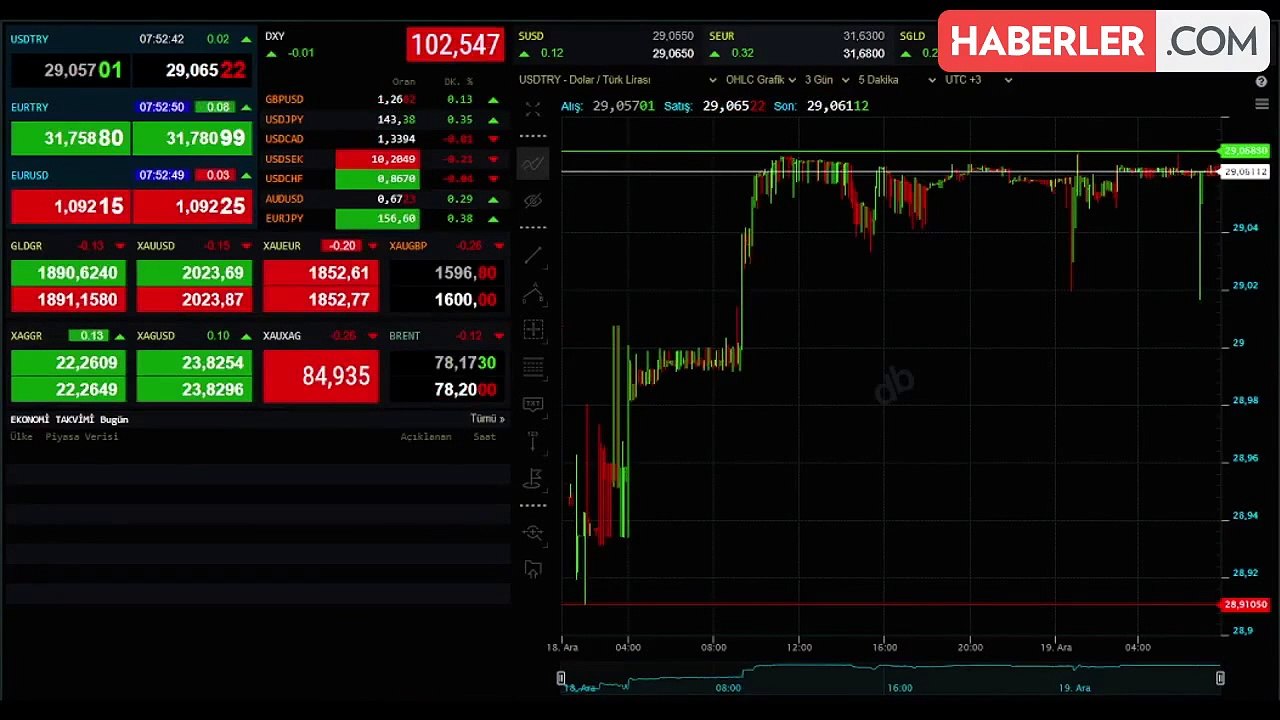Click the green up arrow under SEUR
Screen dimensions: 1280x720
point(715,53)
